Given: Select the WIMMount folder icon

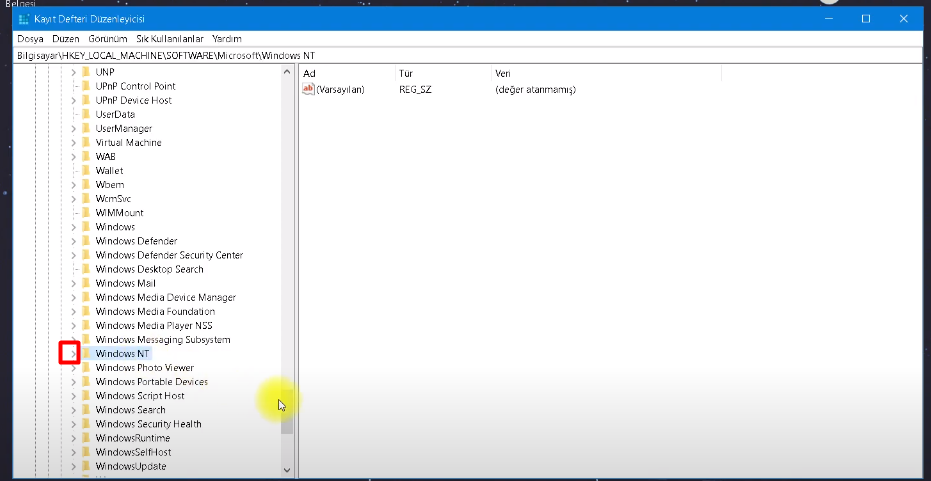Looking at the screenshot, I should [86, 213].
